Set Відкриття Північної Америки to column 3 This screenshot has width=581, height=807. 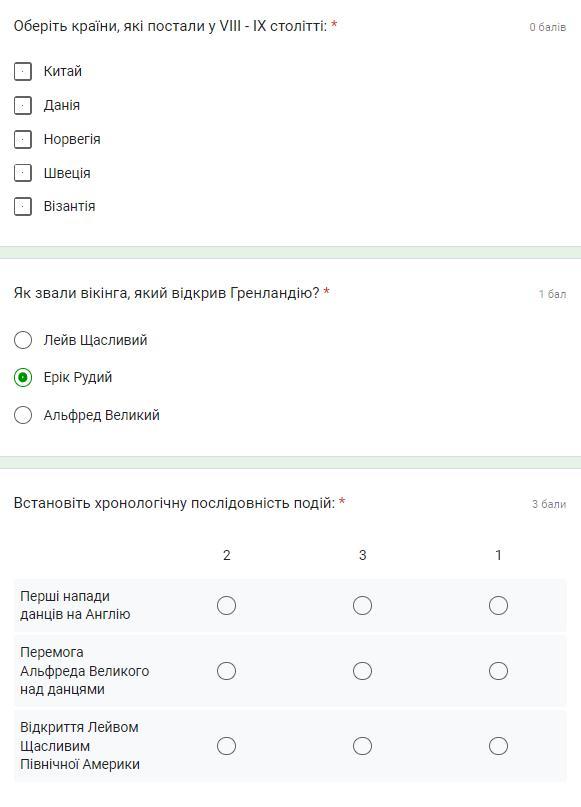pyautogui.click(x=362, y=746)
